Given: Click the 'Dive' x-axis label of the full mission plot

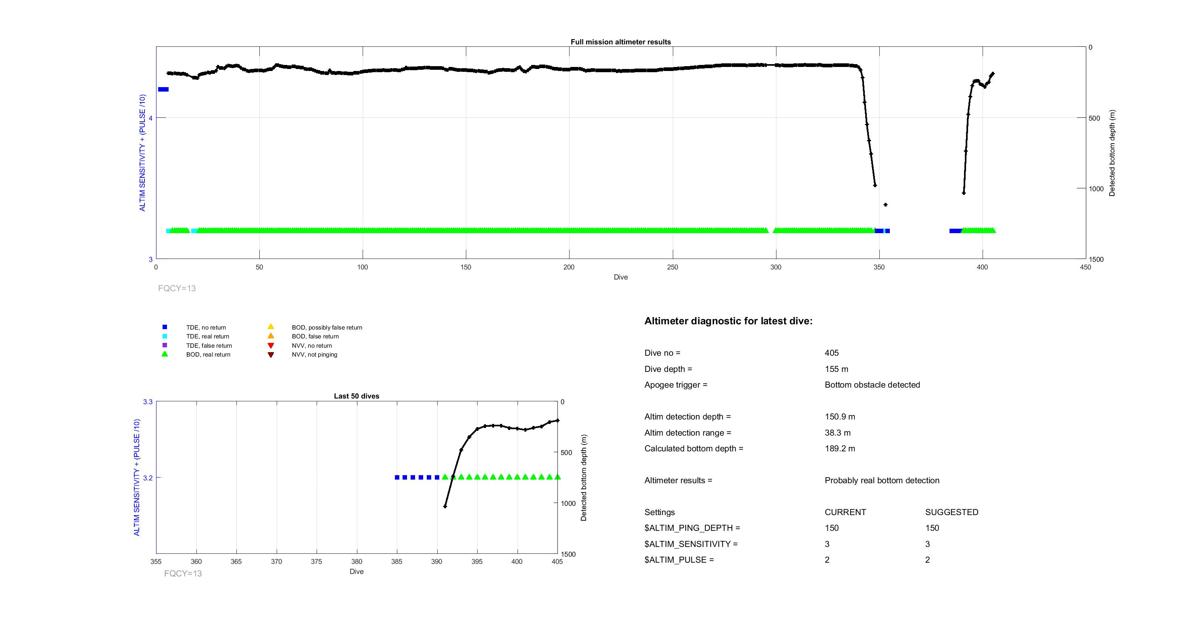Looking at the screenshot, I should (x=621, y=277).
